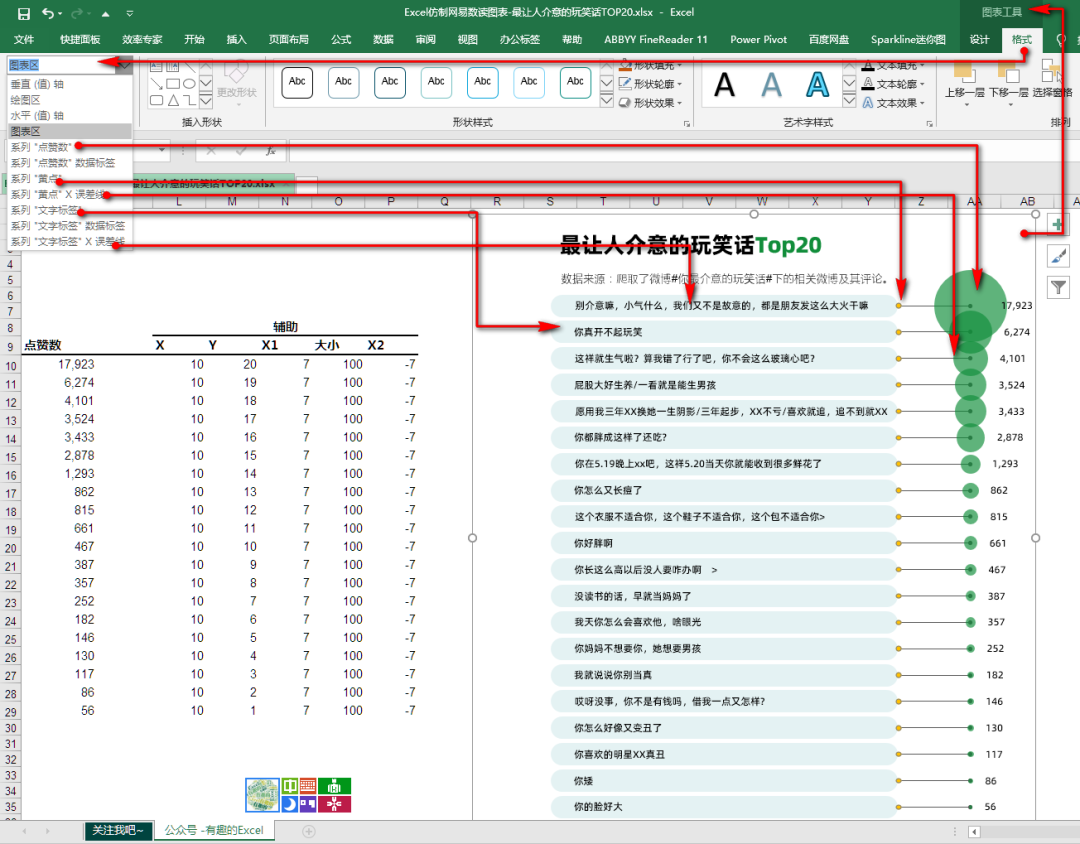The width and height of the screenshot is (1080, 844).
Task: Open 文本轮廓 text outline options
Action: click(x=893, y=84)
